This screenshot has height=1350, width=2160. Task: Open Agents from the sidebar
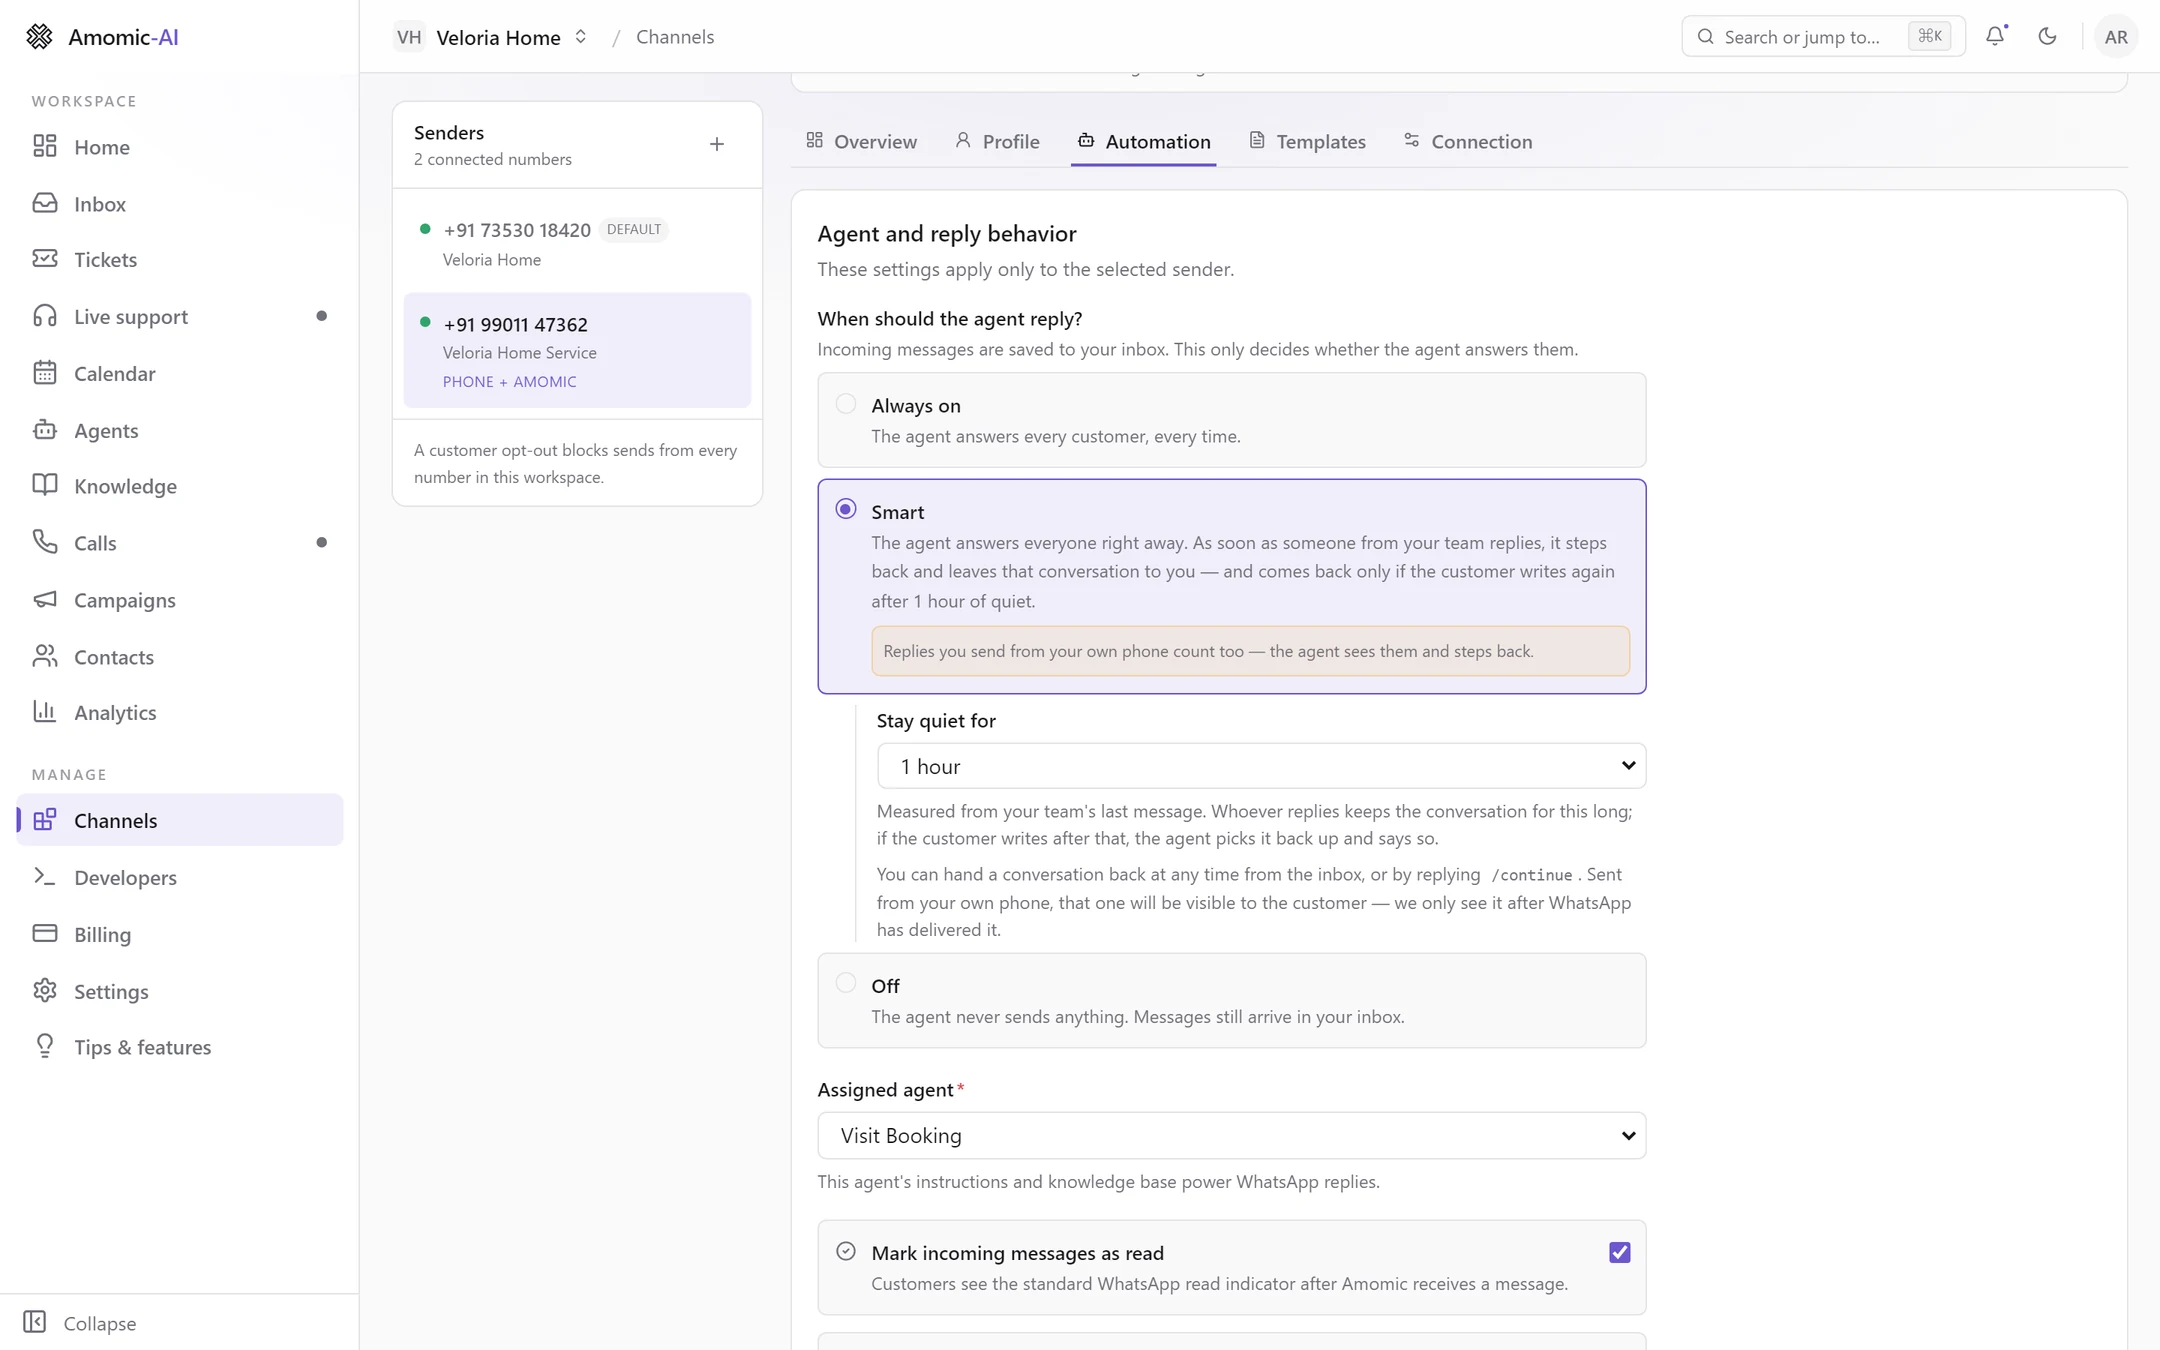coord(179,430)
